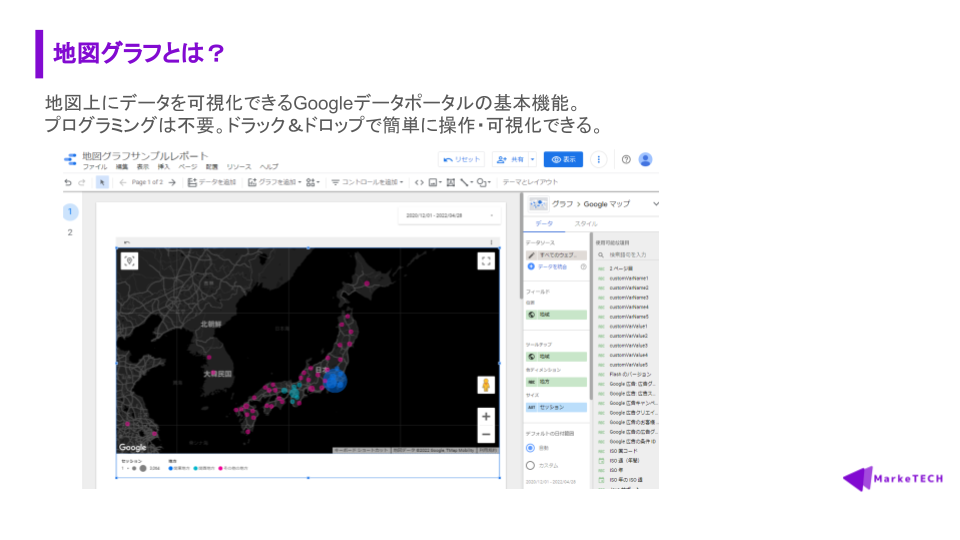Open the 編集 menu
Screen dimensions: 960x540
tap(122, 167)
